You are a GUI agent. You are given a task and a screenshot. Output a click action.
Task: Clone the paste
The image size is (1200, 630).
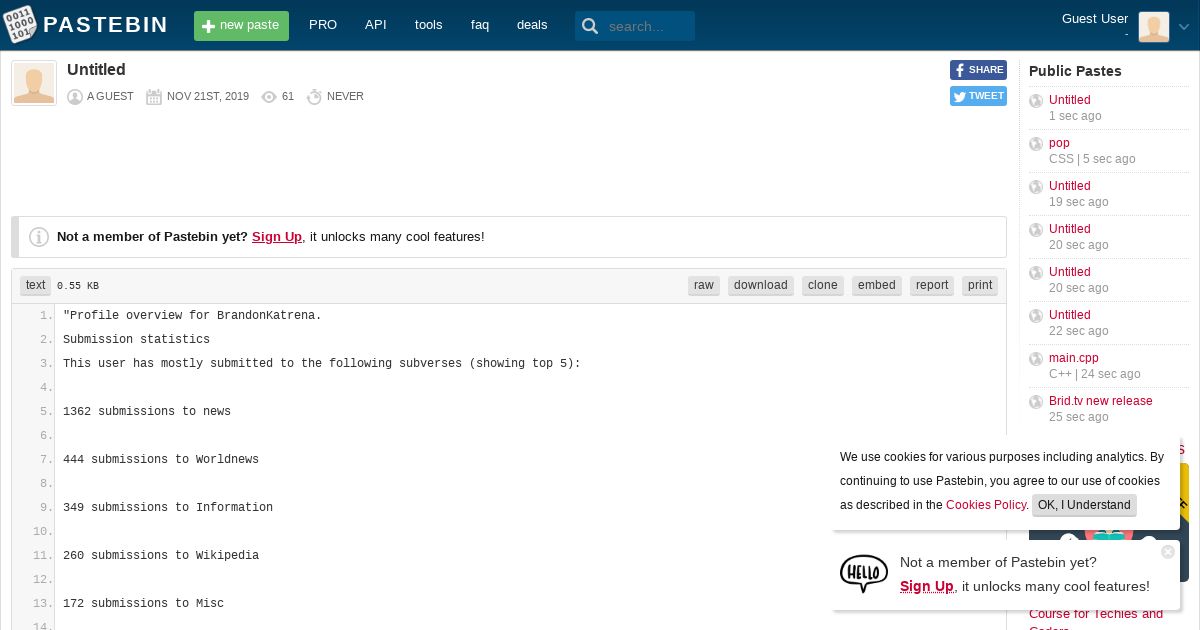click(x=823, y=285)
